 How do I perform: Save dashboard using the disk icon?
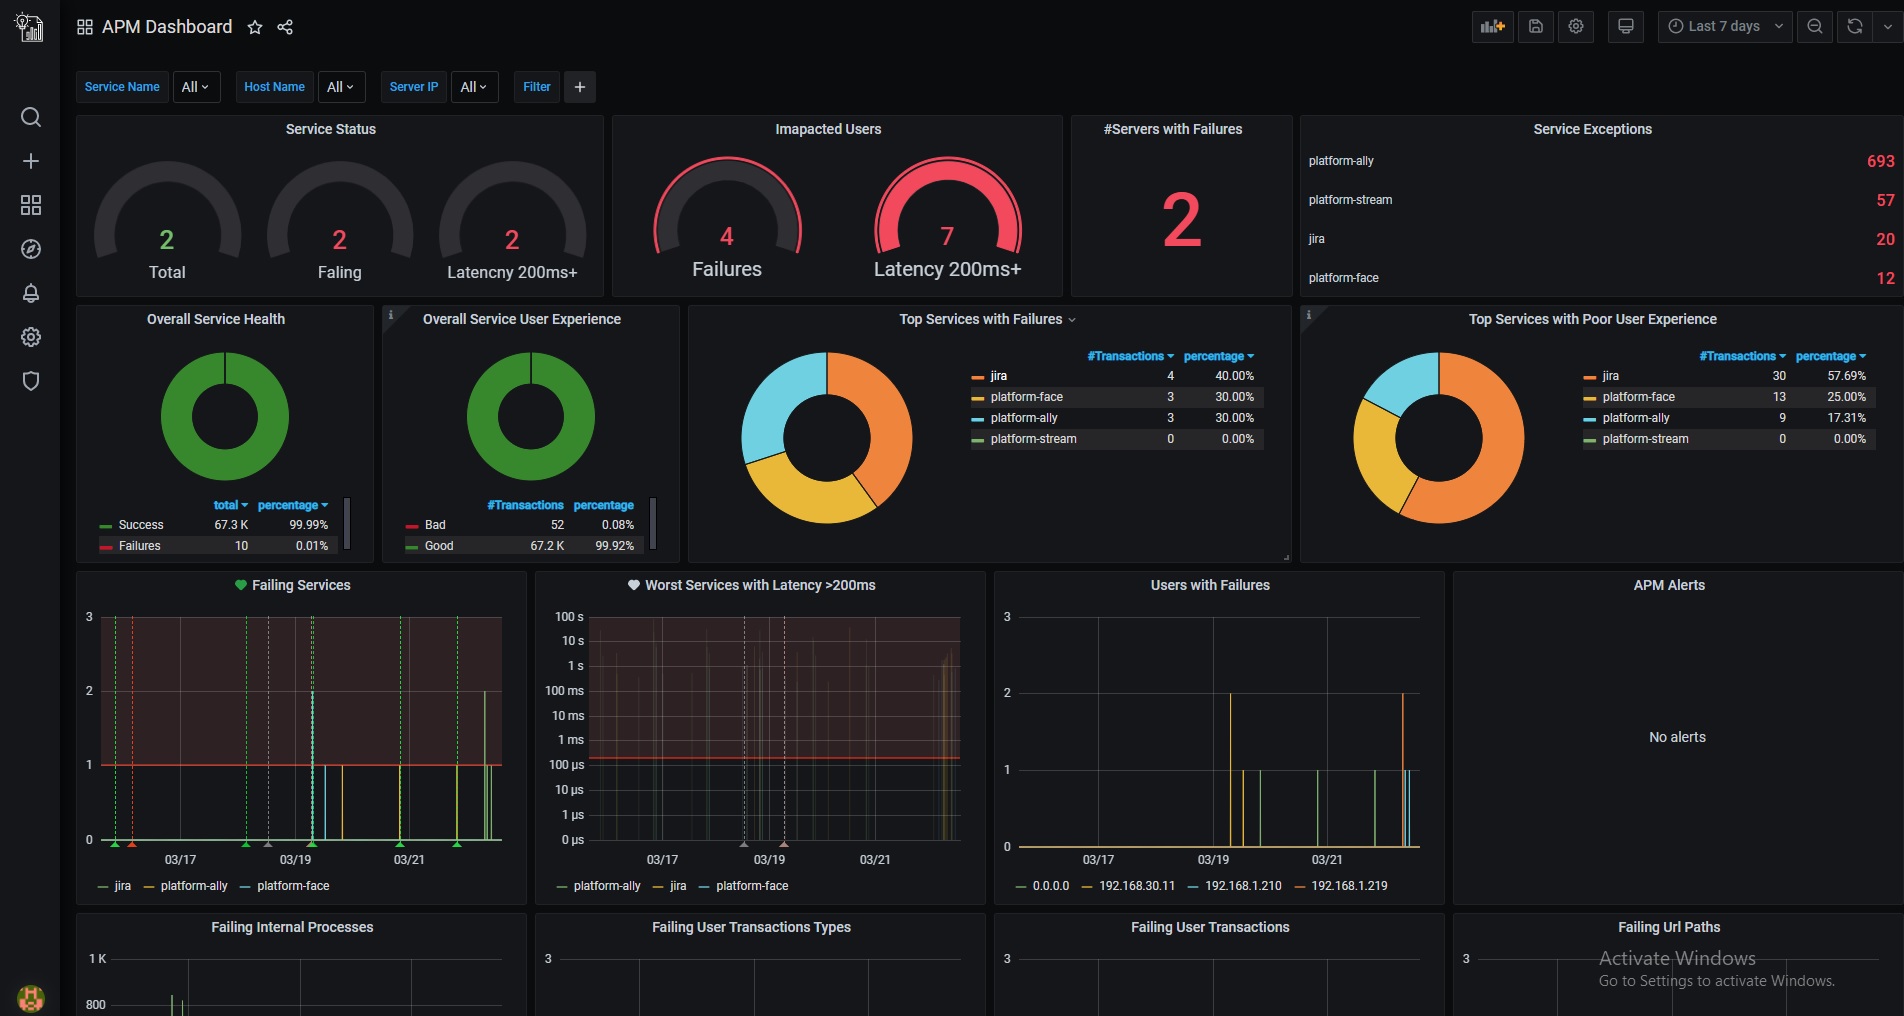point(1536,27)
